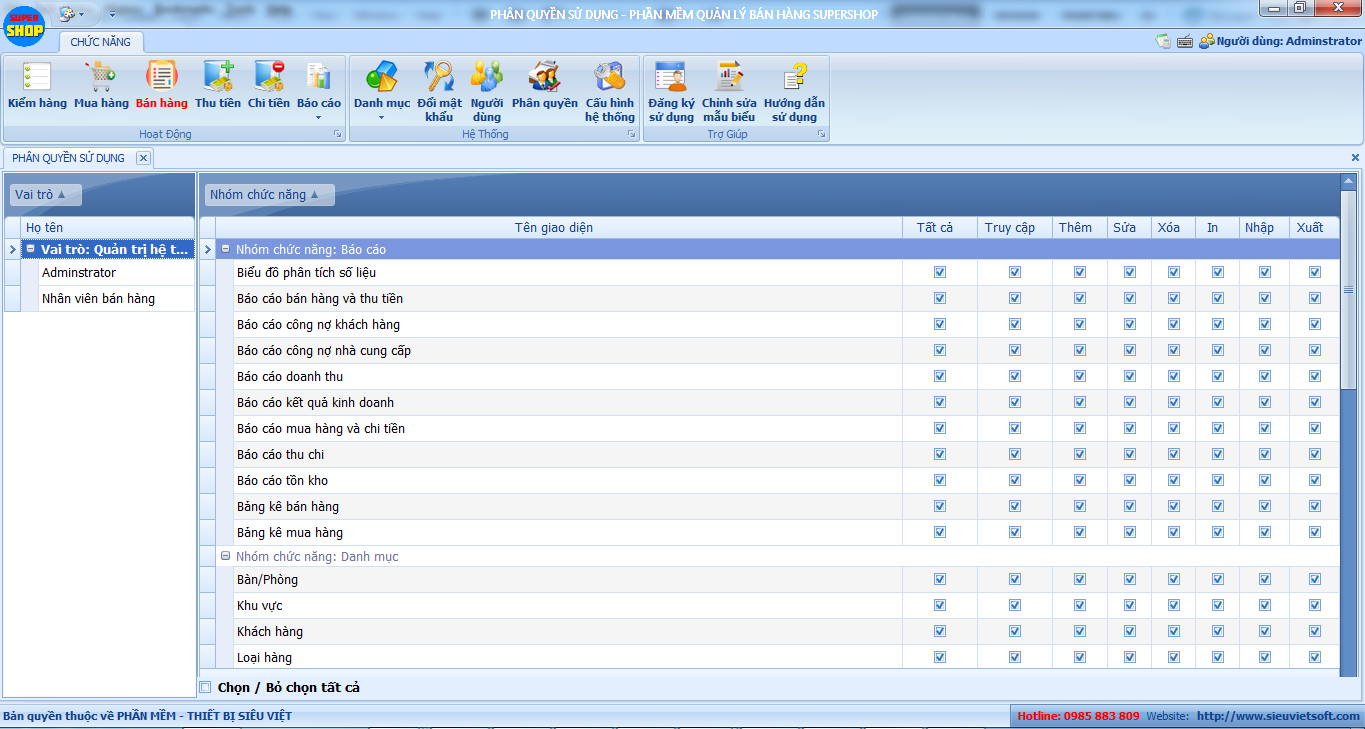Uncheck Tất cả for Báo cáo doanh thu
This screenshot has height=729, width=1365.
(939, 377)
